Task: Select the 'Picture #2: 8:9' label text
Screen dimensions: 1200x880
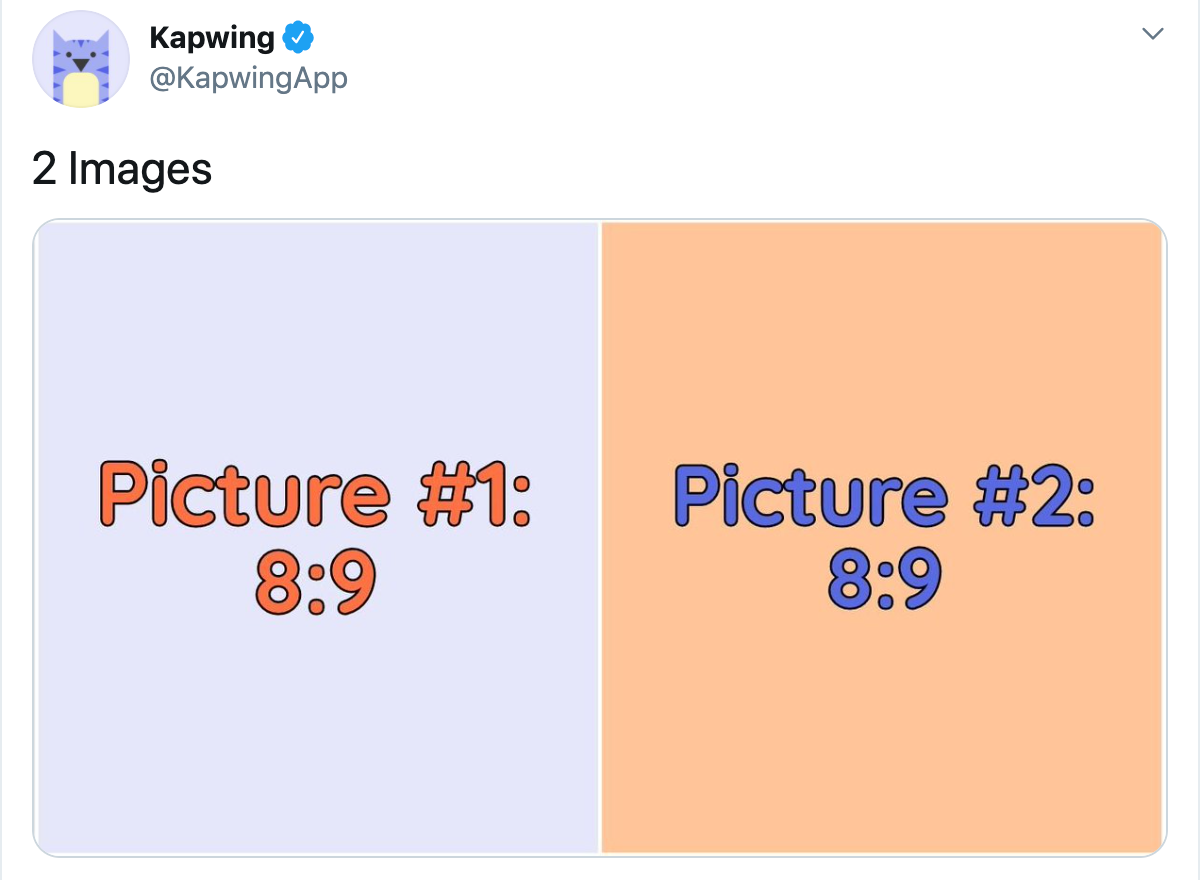Action: (x=885, y=530)
